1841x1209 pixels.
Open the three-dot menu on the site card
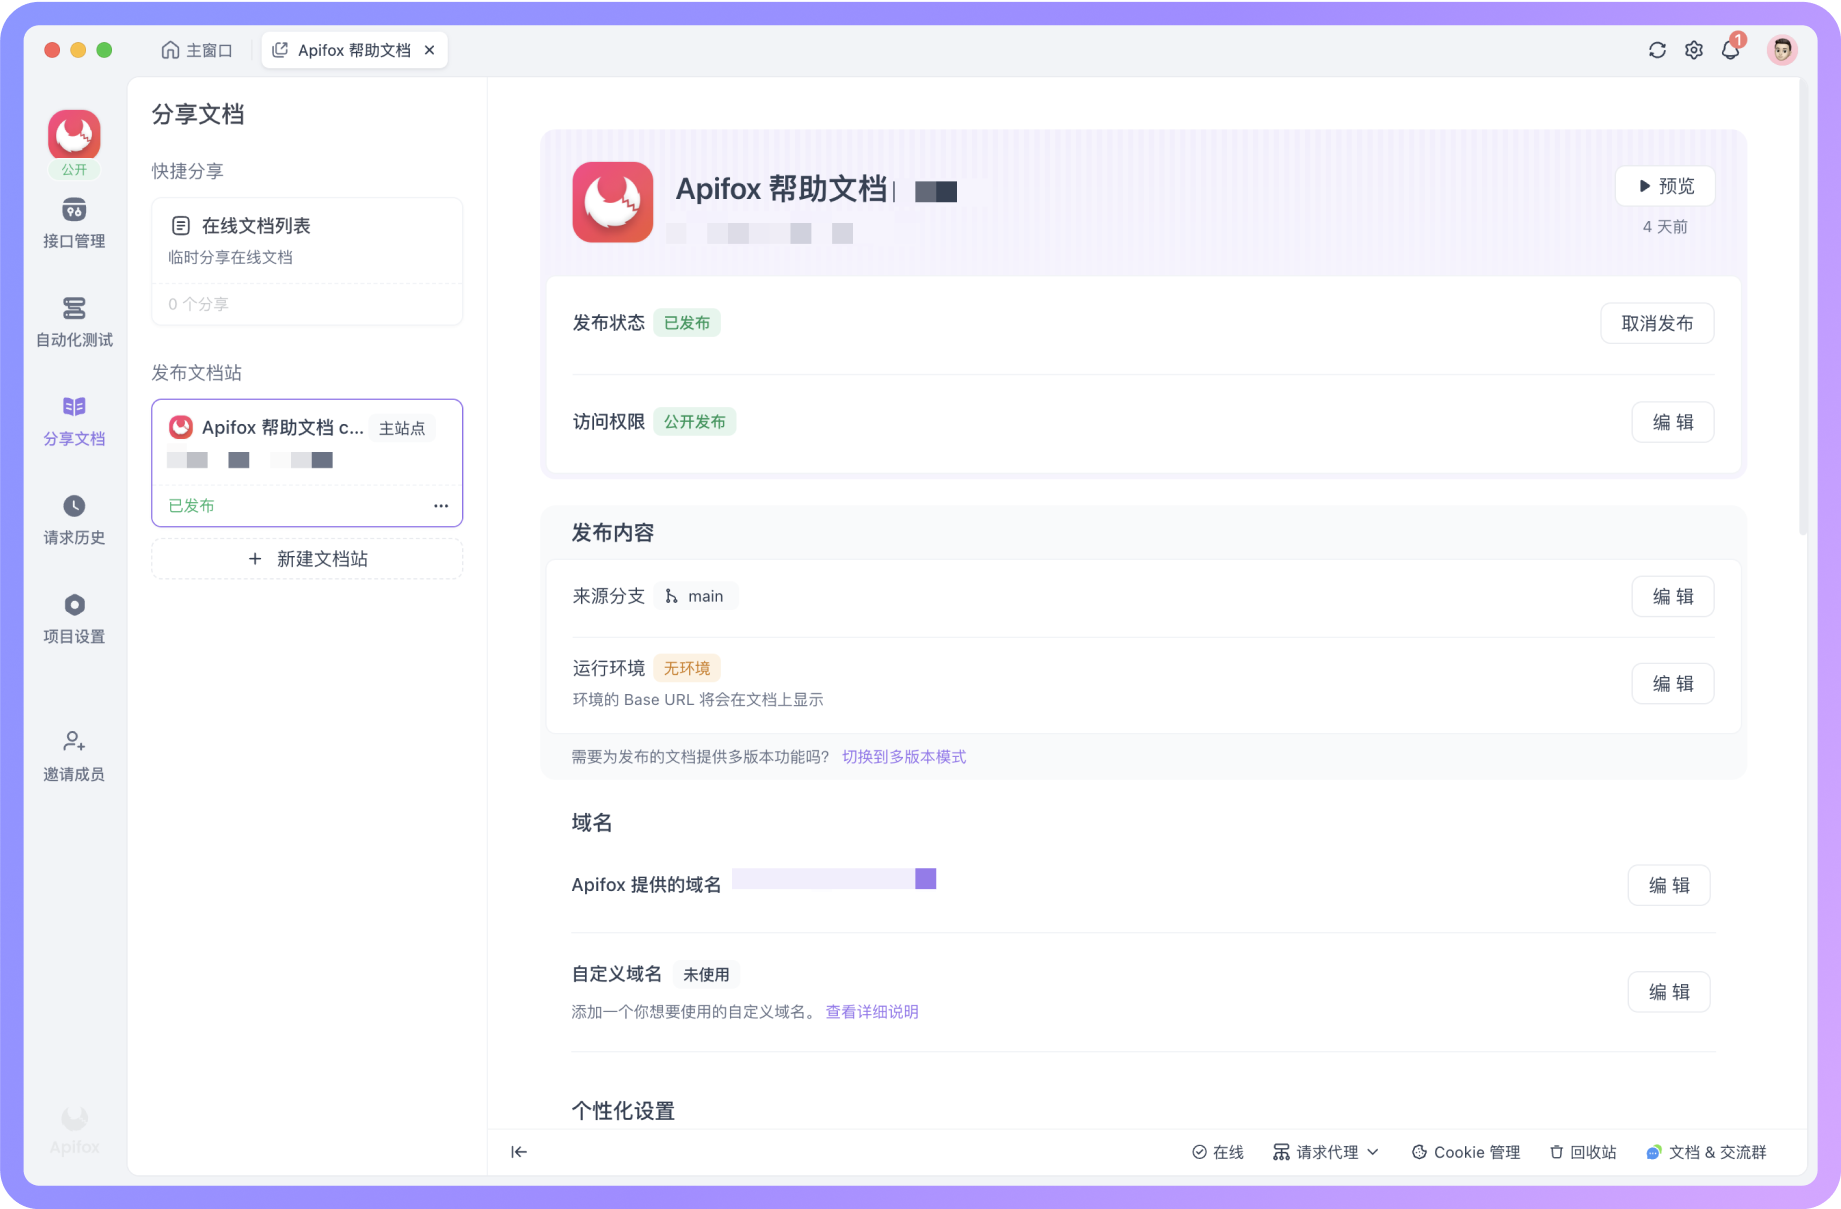tap(441, 506)
